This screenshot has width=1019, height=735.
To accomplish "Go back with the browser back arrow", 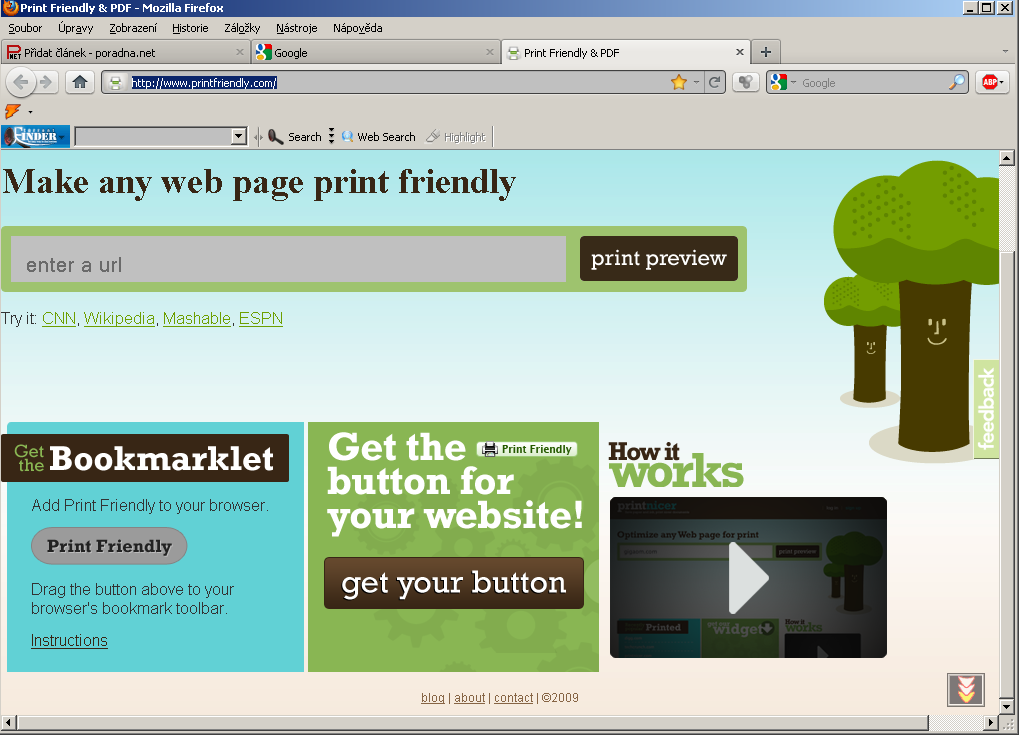I will tap(21, 83).
